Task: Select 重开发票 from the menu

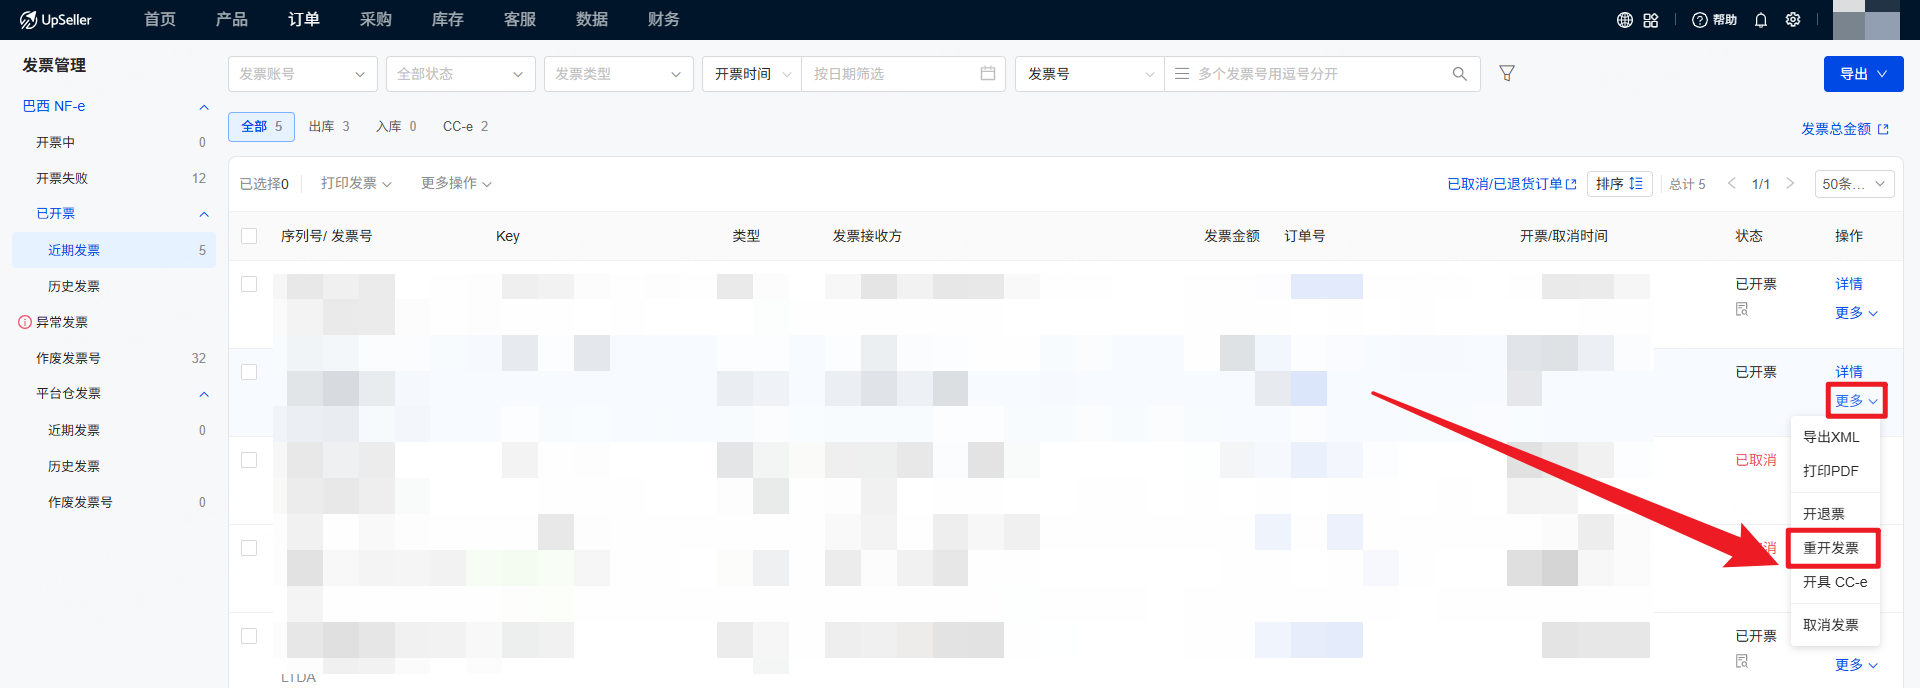Action: point(1830,548)
